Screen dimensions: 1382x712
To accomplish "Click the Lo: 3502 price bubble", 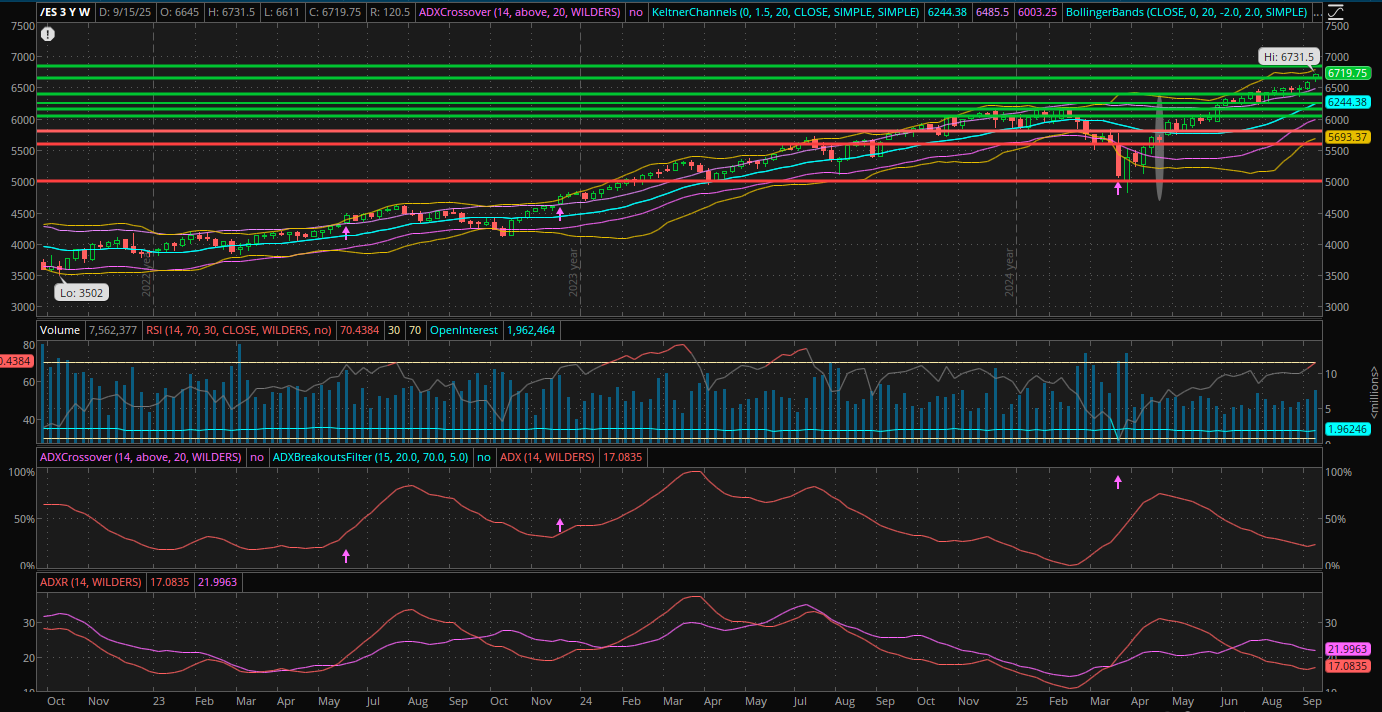I will (80, 293).
